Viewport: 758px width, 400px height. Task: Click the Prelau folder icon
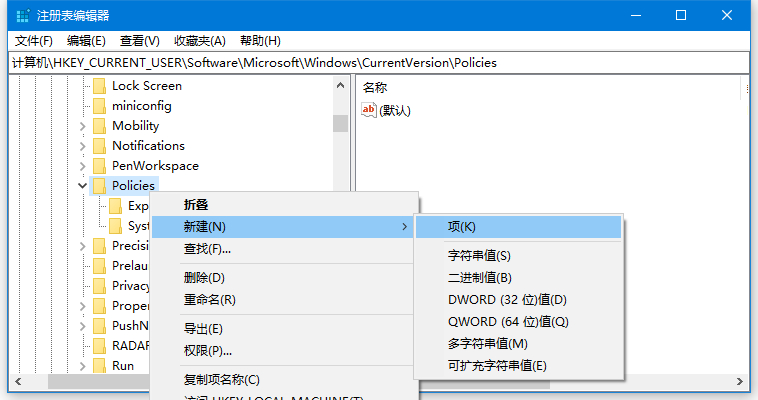coord(100,266)
